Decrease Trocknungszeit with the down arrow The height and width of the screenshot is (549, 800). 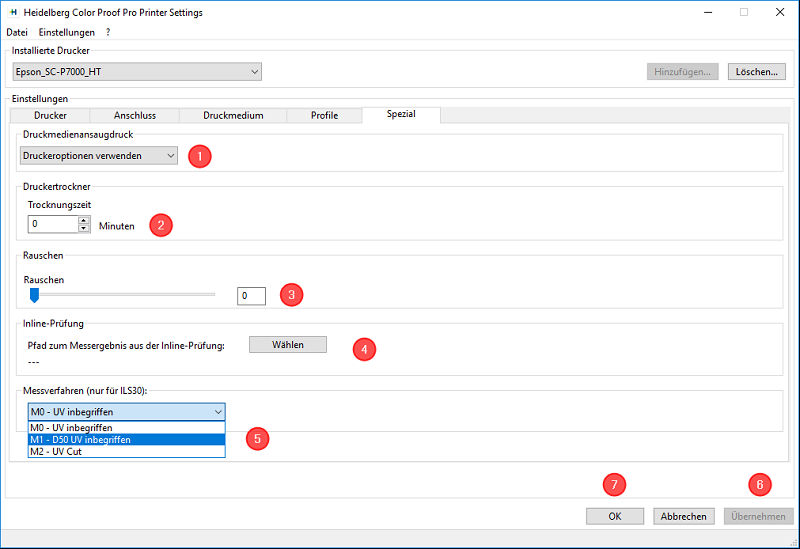click(x=84, y=229)
